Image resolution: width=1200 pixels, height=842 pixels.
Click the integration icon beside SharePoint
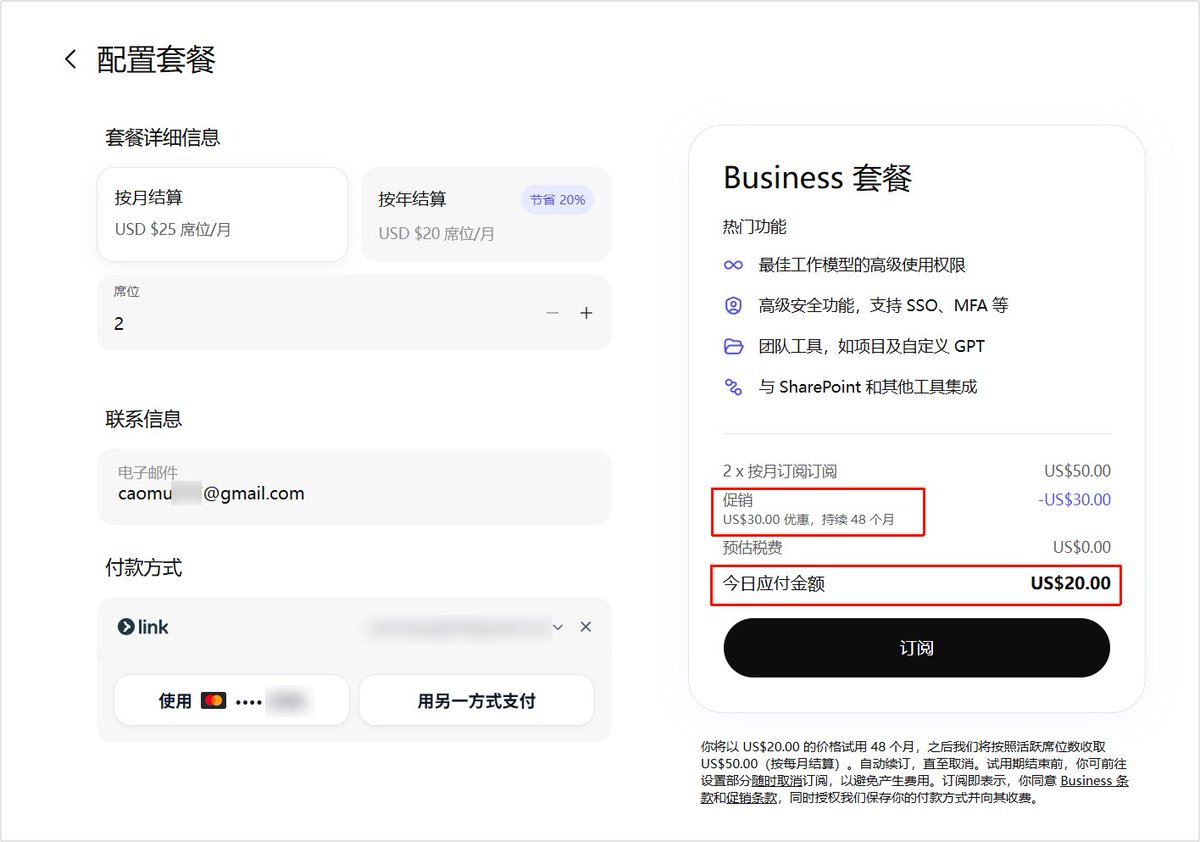(x=734, y=386)
